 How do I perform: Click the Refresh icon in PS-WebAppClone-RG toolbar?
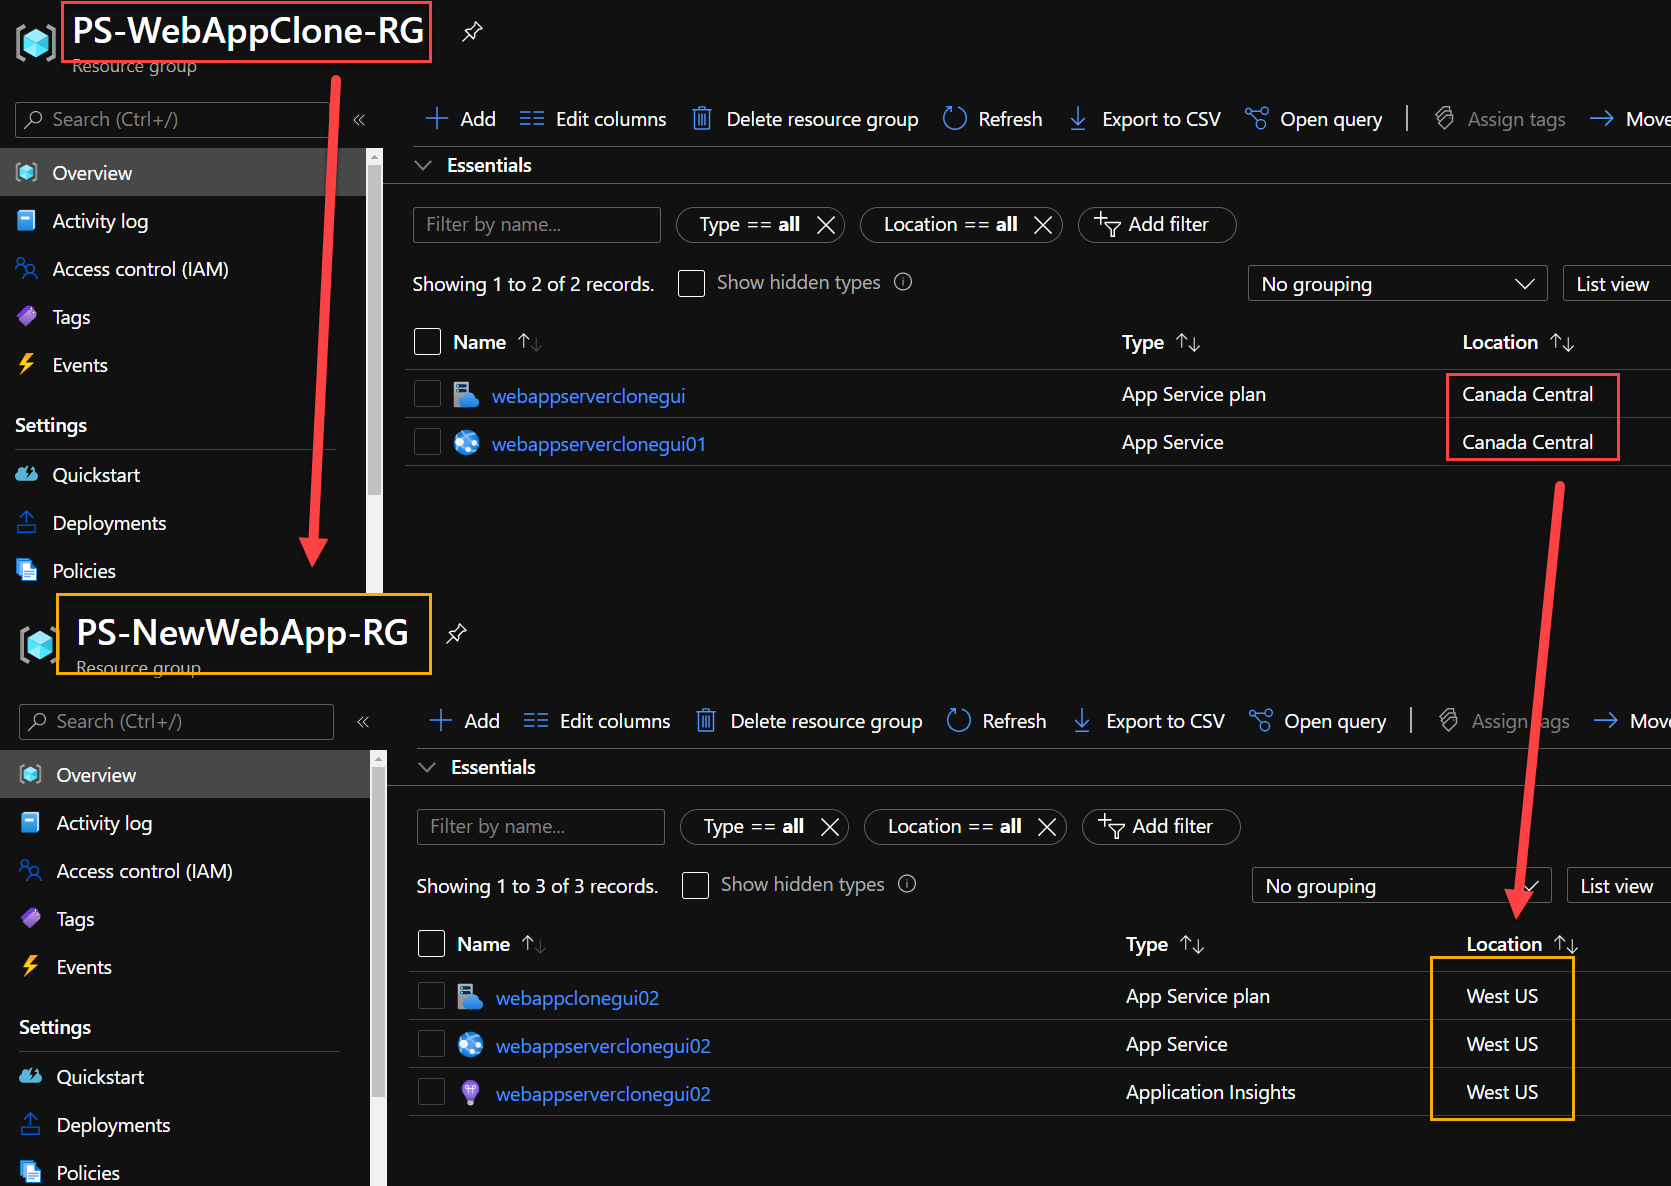(955, 118)
